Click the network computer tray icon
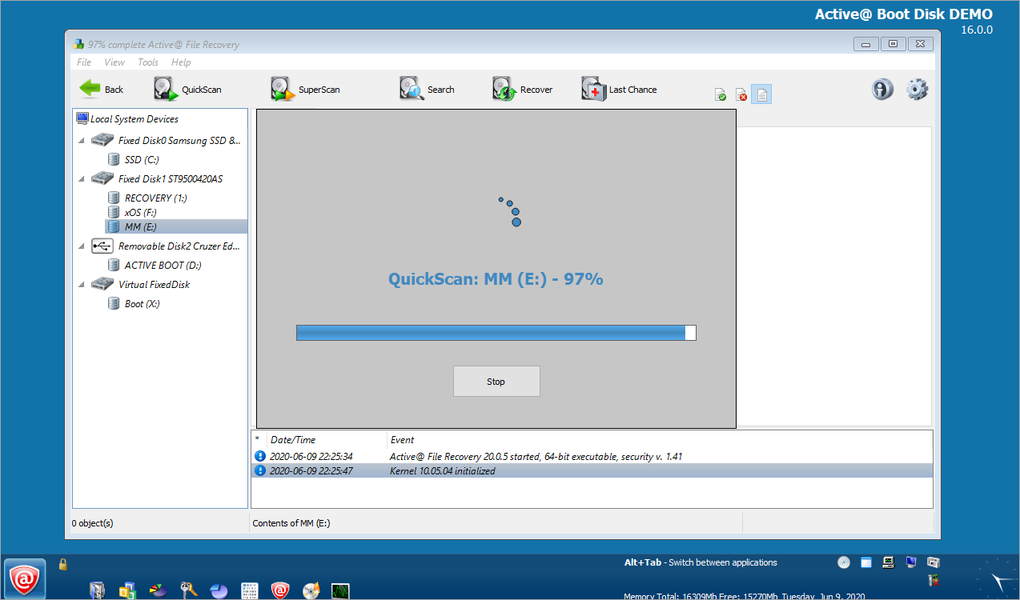The width and height of the screenshot is (1020, 600). point(888,562)
